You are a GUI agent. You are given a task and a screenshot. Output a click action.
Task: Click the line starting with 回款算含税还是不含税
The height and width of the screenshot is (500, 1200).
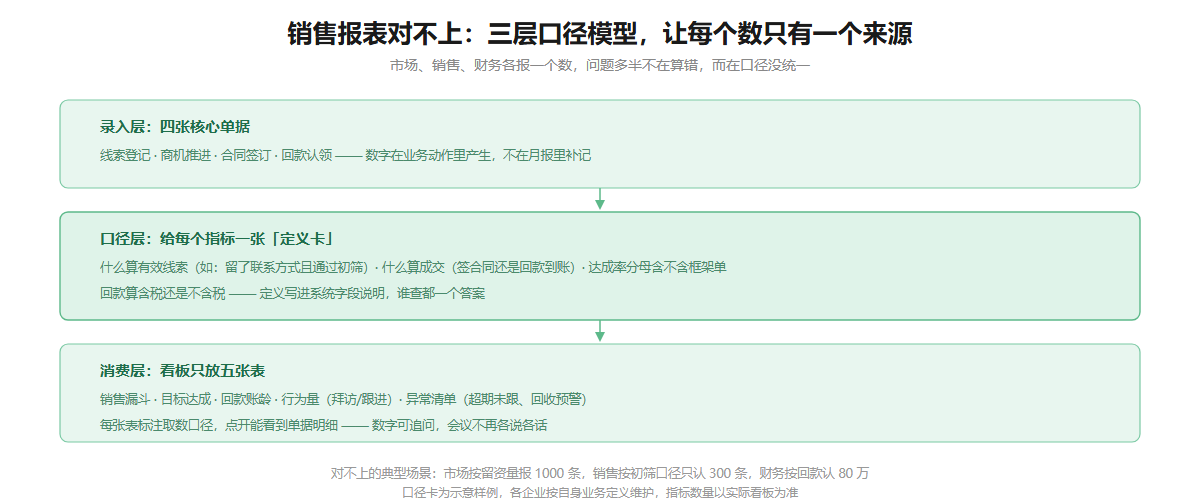pos(293,294)
